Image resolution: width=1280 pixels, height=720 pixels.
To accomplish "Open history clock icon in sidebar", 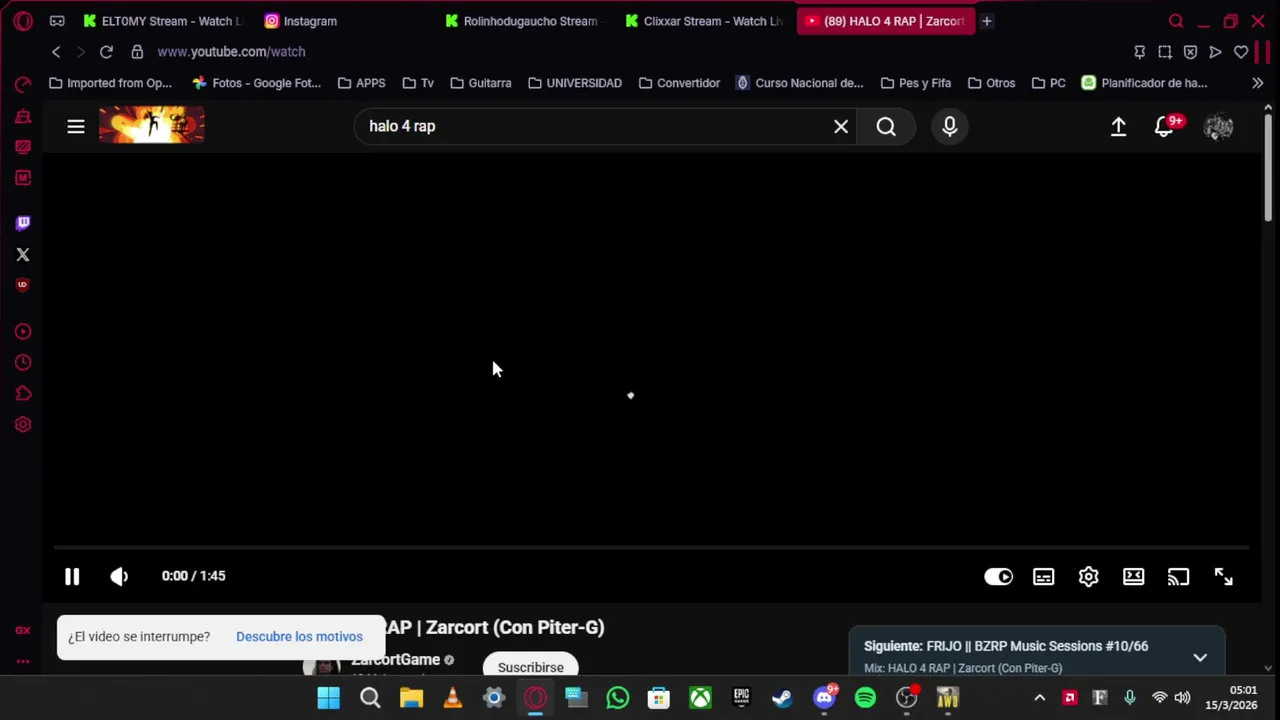I will point(23,363).
